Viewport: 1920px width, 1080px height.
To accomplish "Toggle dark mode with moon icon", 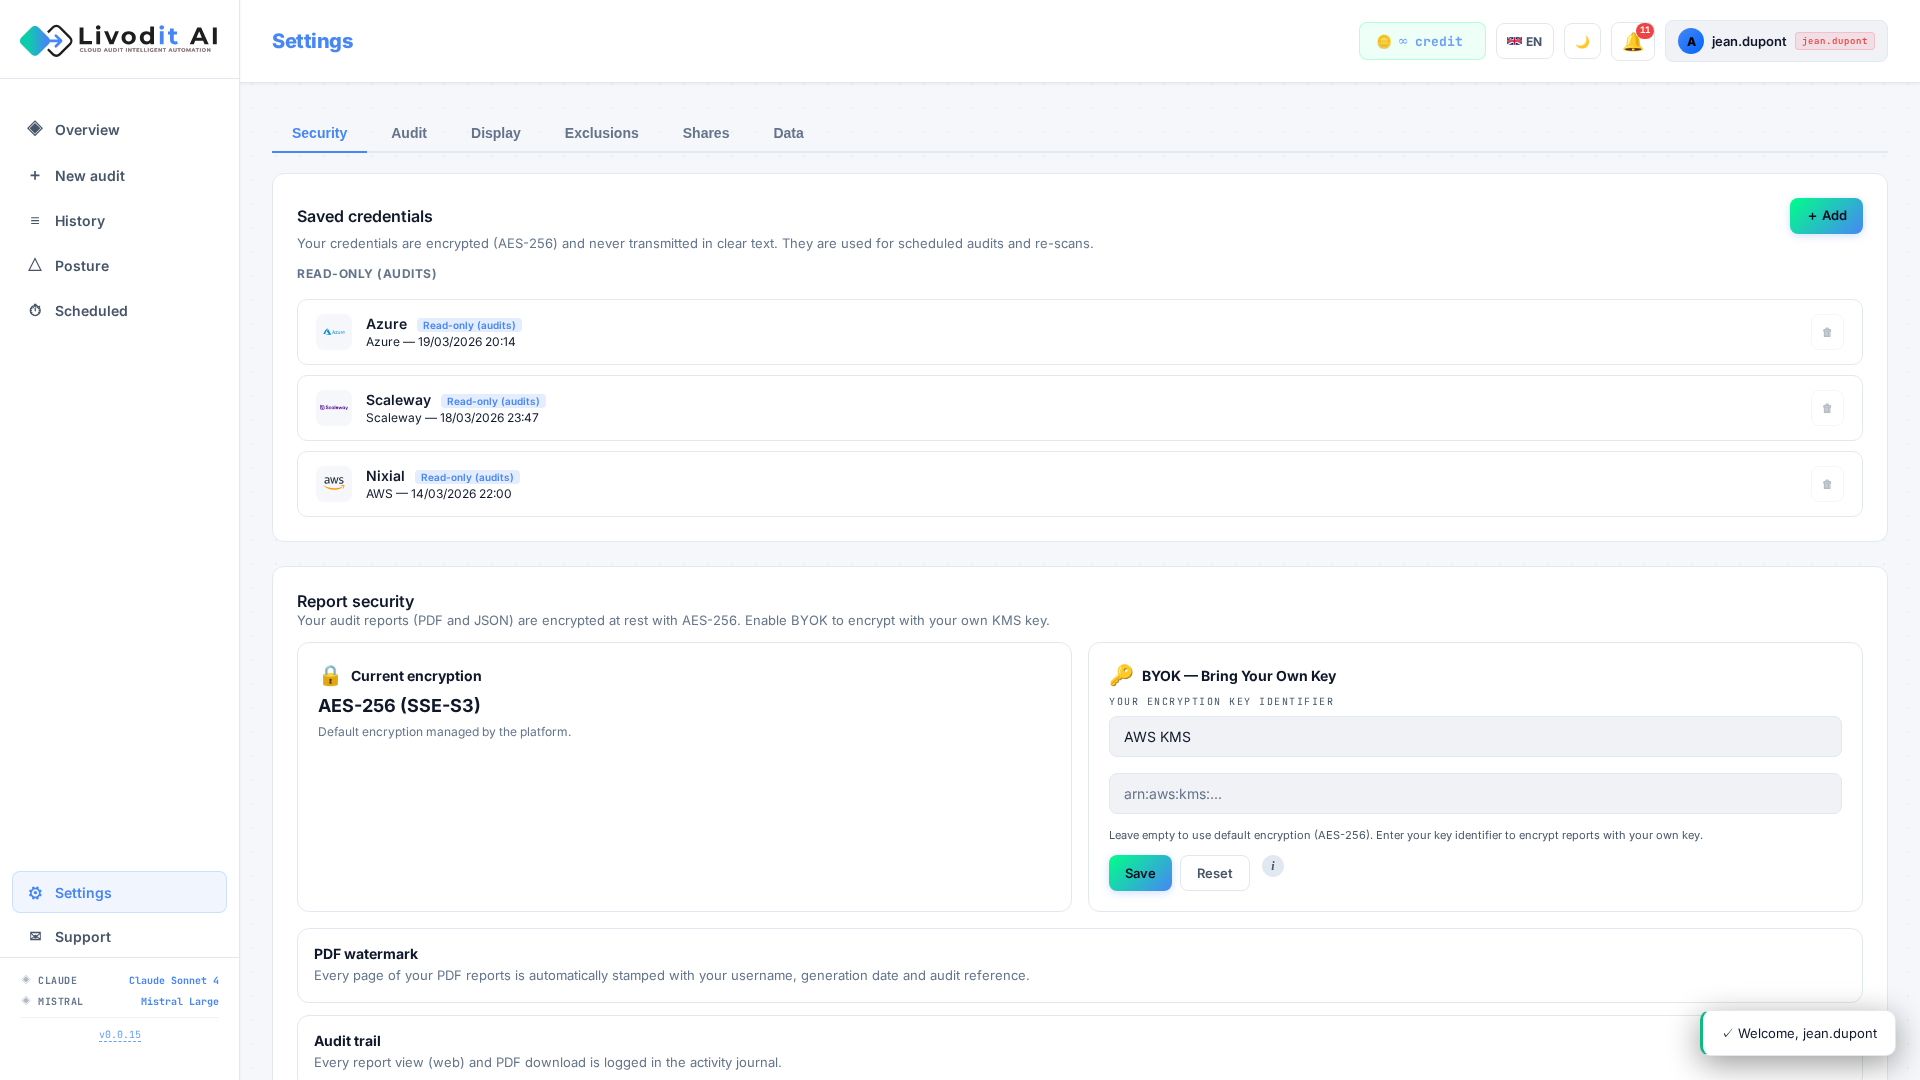I will point(1582,42).
